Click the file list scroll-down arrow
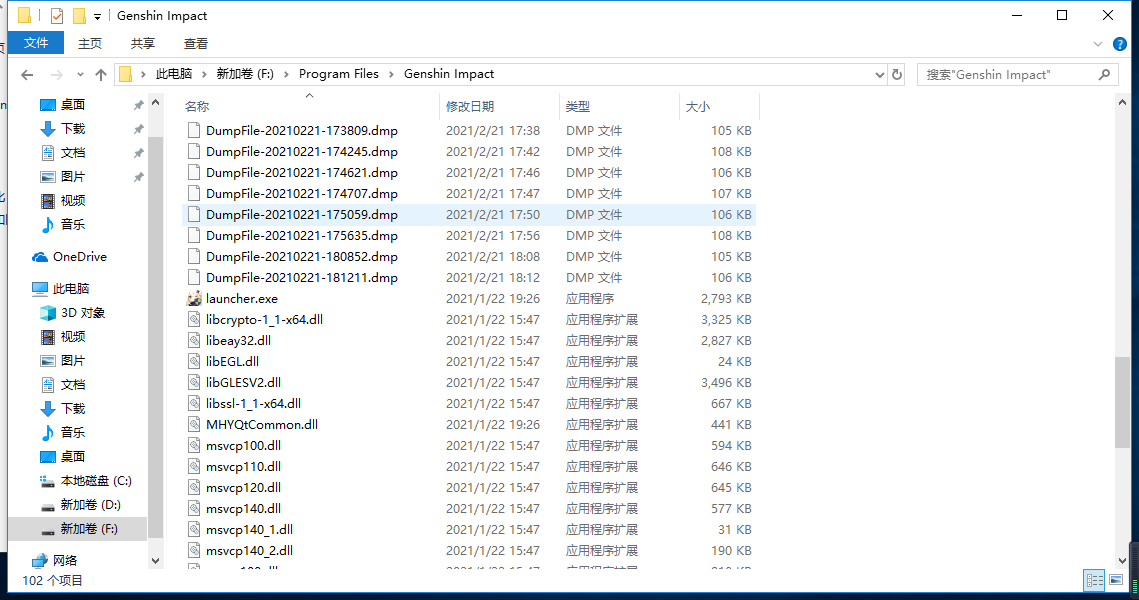 pyautogui.click(x=1122, y=561)
